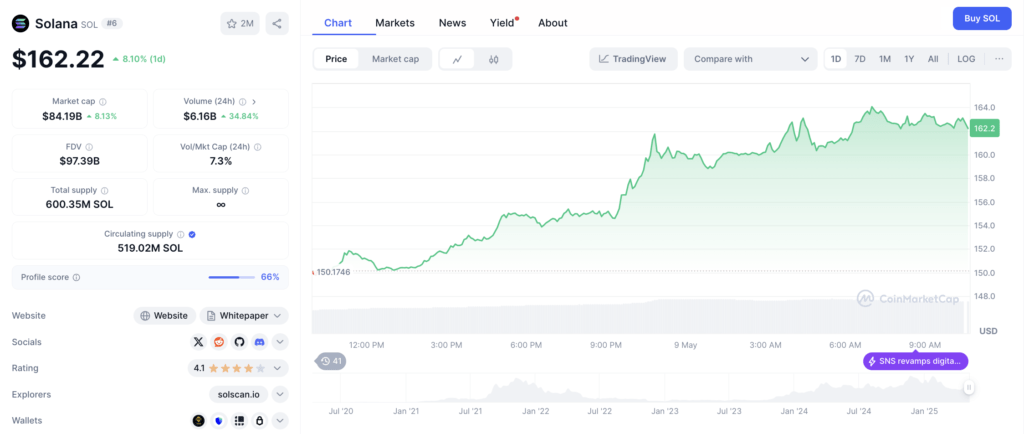The height and width of the screenshot is (434, 1024).
Task: Set chart range to 7D
Action: tap(860, 59)
